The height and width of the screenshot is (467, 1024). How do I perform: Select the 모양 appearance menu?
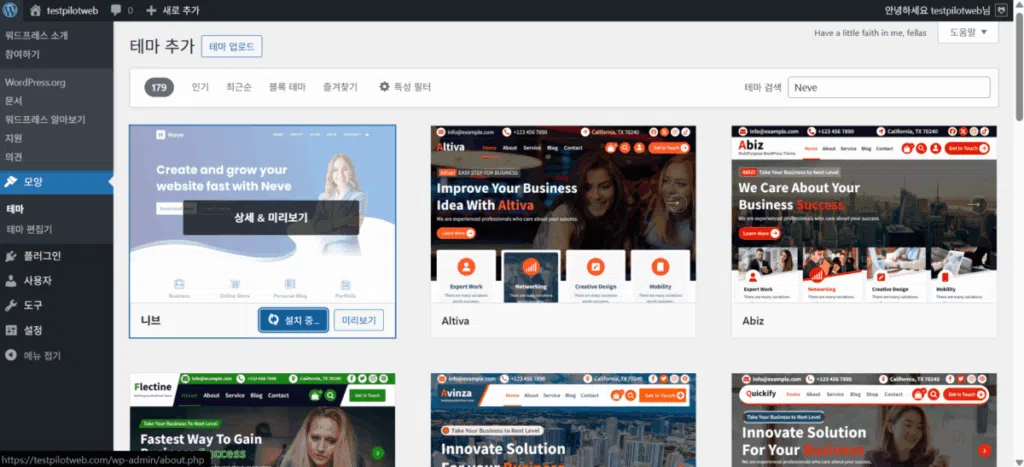tap(56, 182)
